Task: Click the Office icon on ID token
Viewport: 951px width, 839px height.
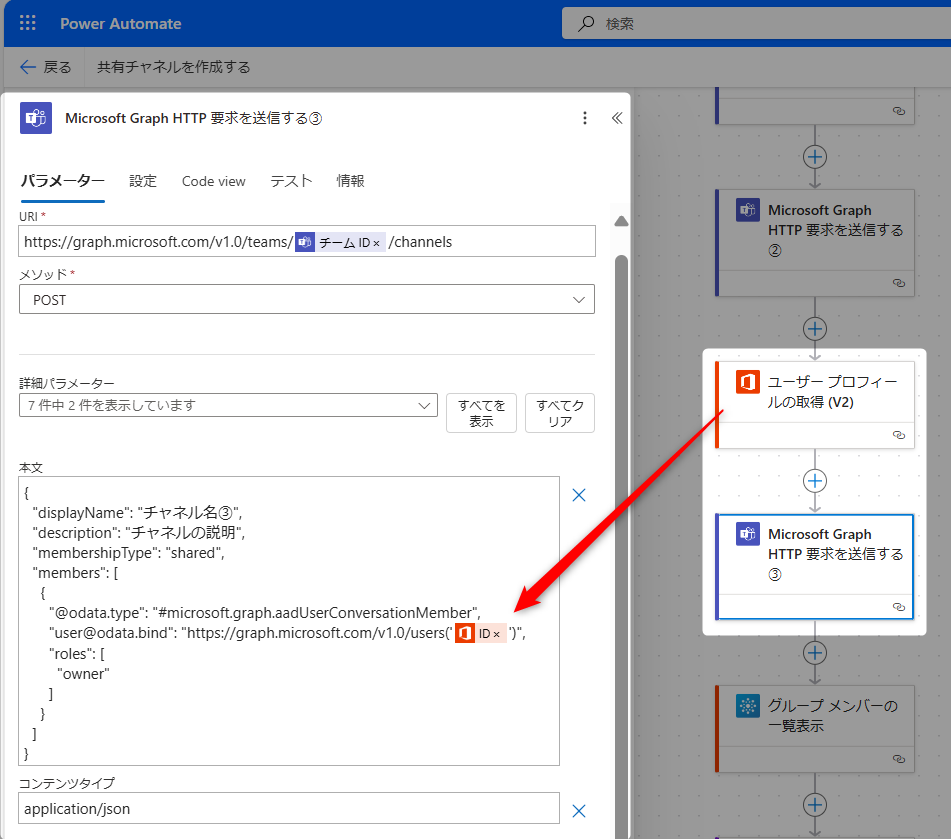Action: 465,633
